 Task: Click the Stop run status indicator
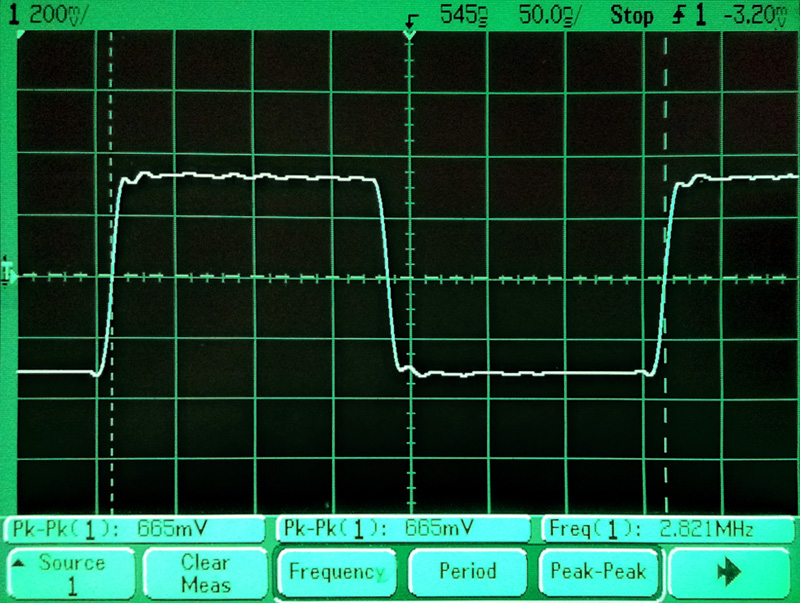[632, 15]
